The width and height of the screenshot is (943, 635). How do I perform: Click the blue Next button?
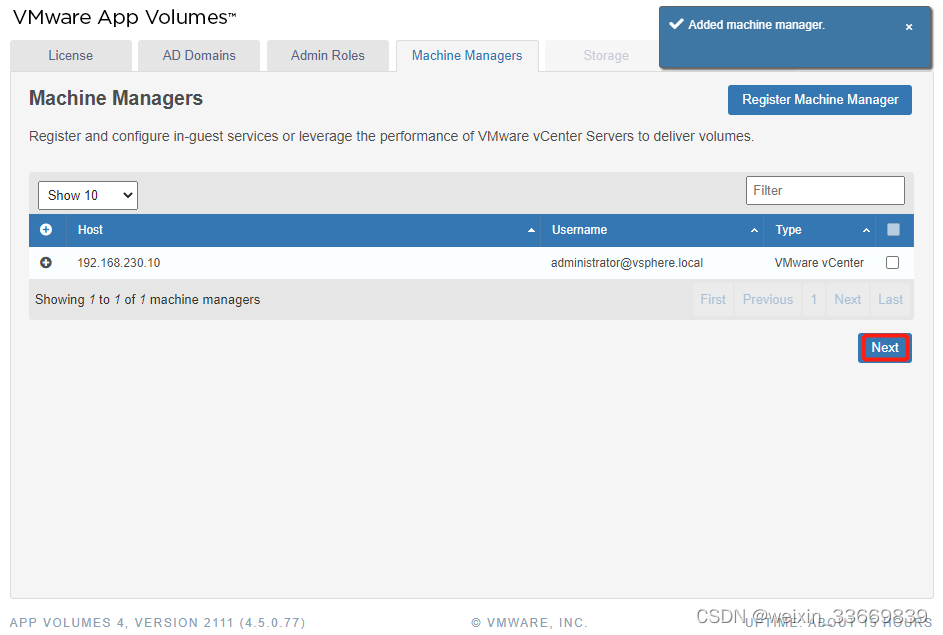(x=885, y=348)
